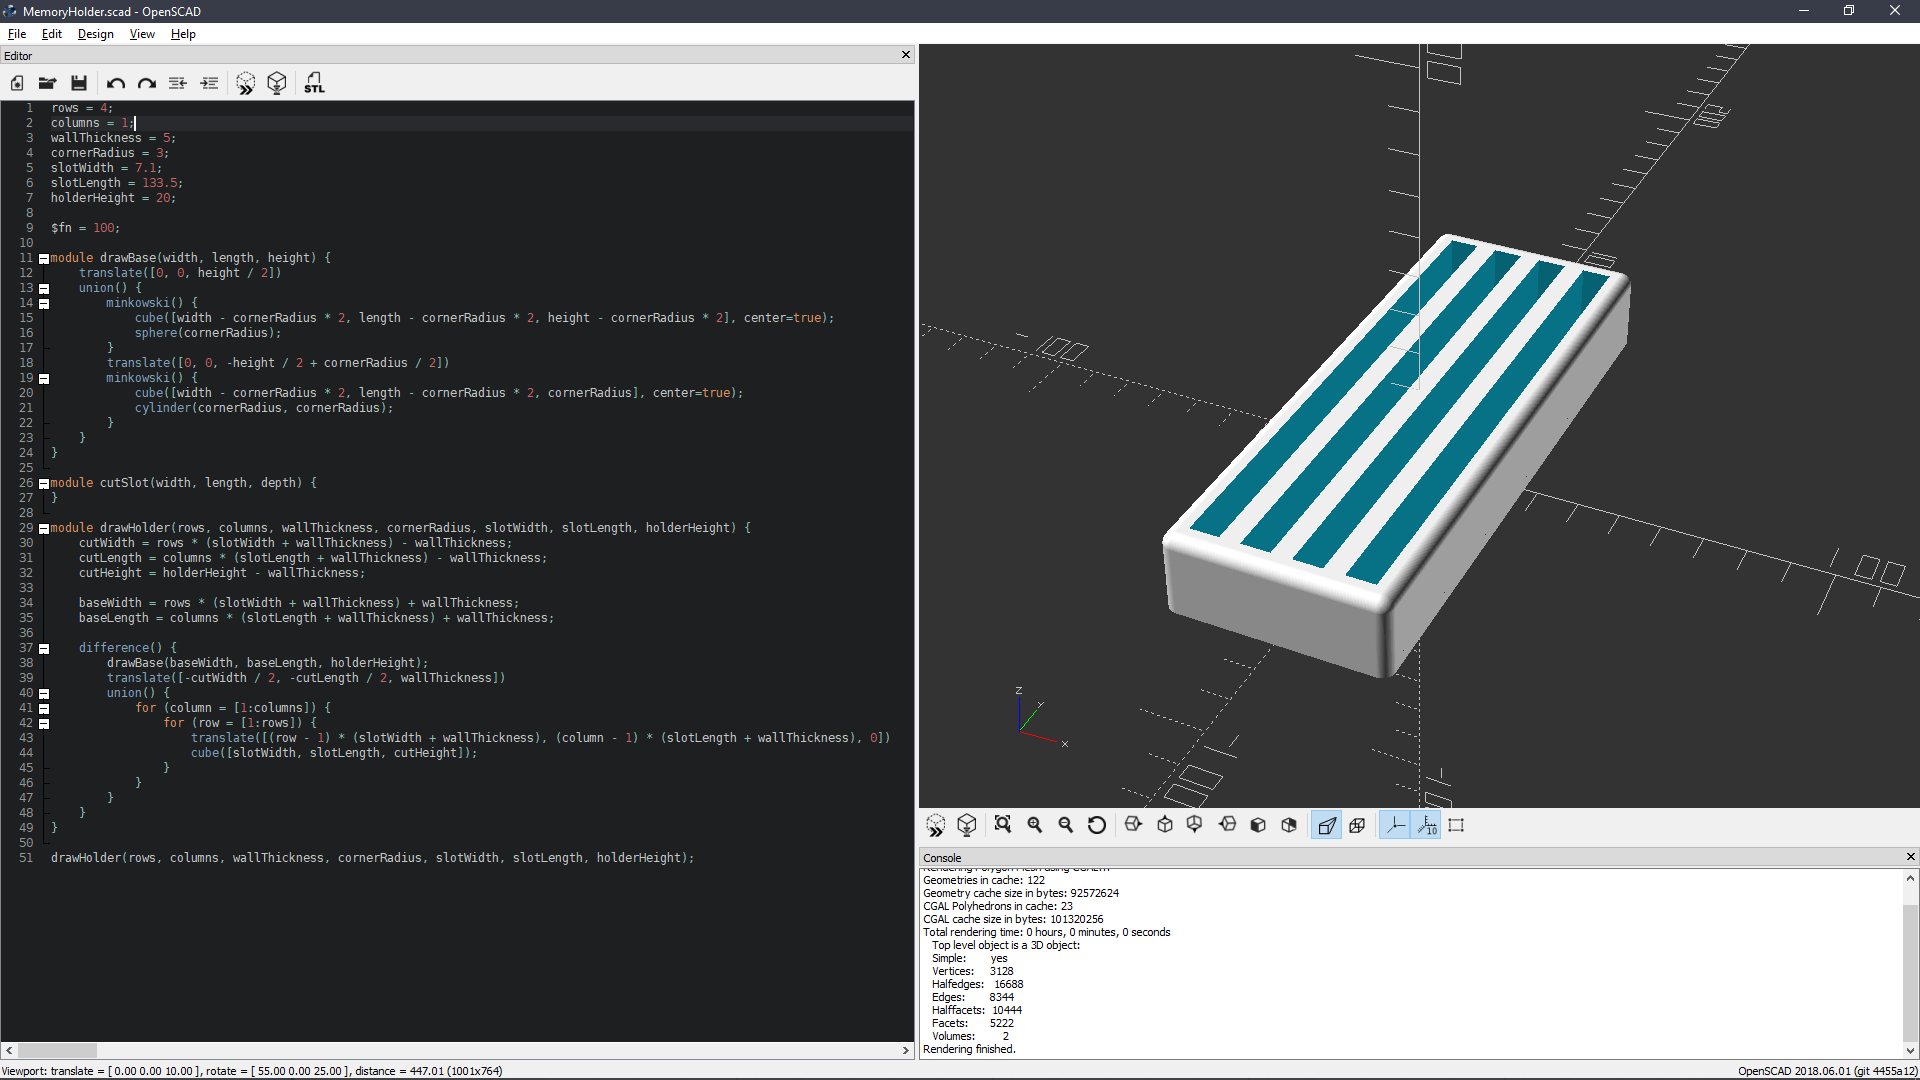Image resolution: width=1920 pixels, height=1080 pixels.
Task: Click the Unindent icon in the editor toolbar
Action: coord(178,83)
